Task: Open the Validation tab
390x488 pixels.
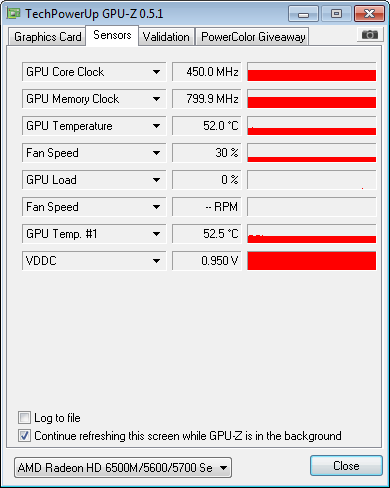Action: click(x=166, y=37)
